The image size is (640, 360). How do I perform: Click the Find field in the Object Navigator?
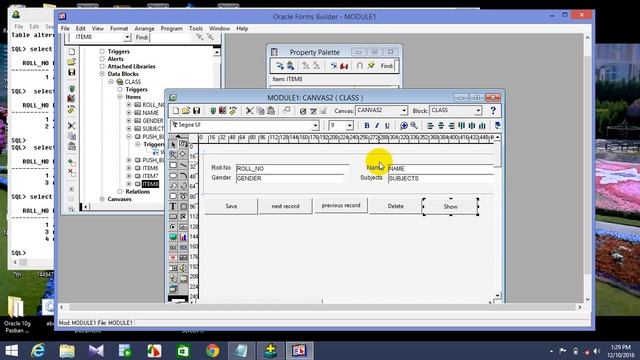170,38
